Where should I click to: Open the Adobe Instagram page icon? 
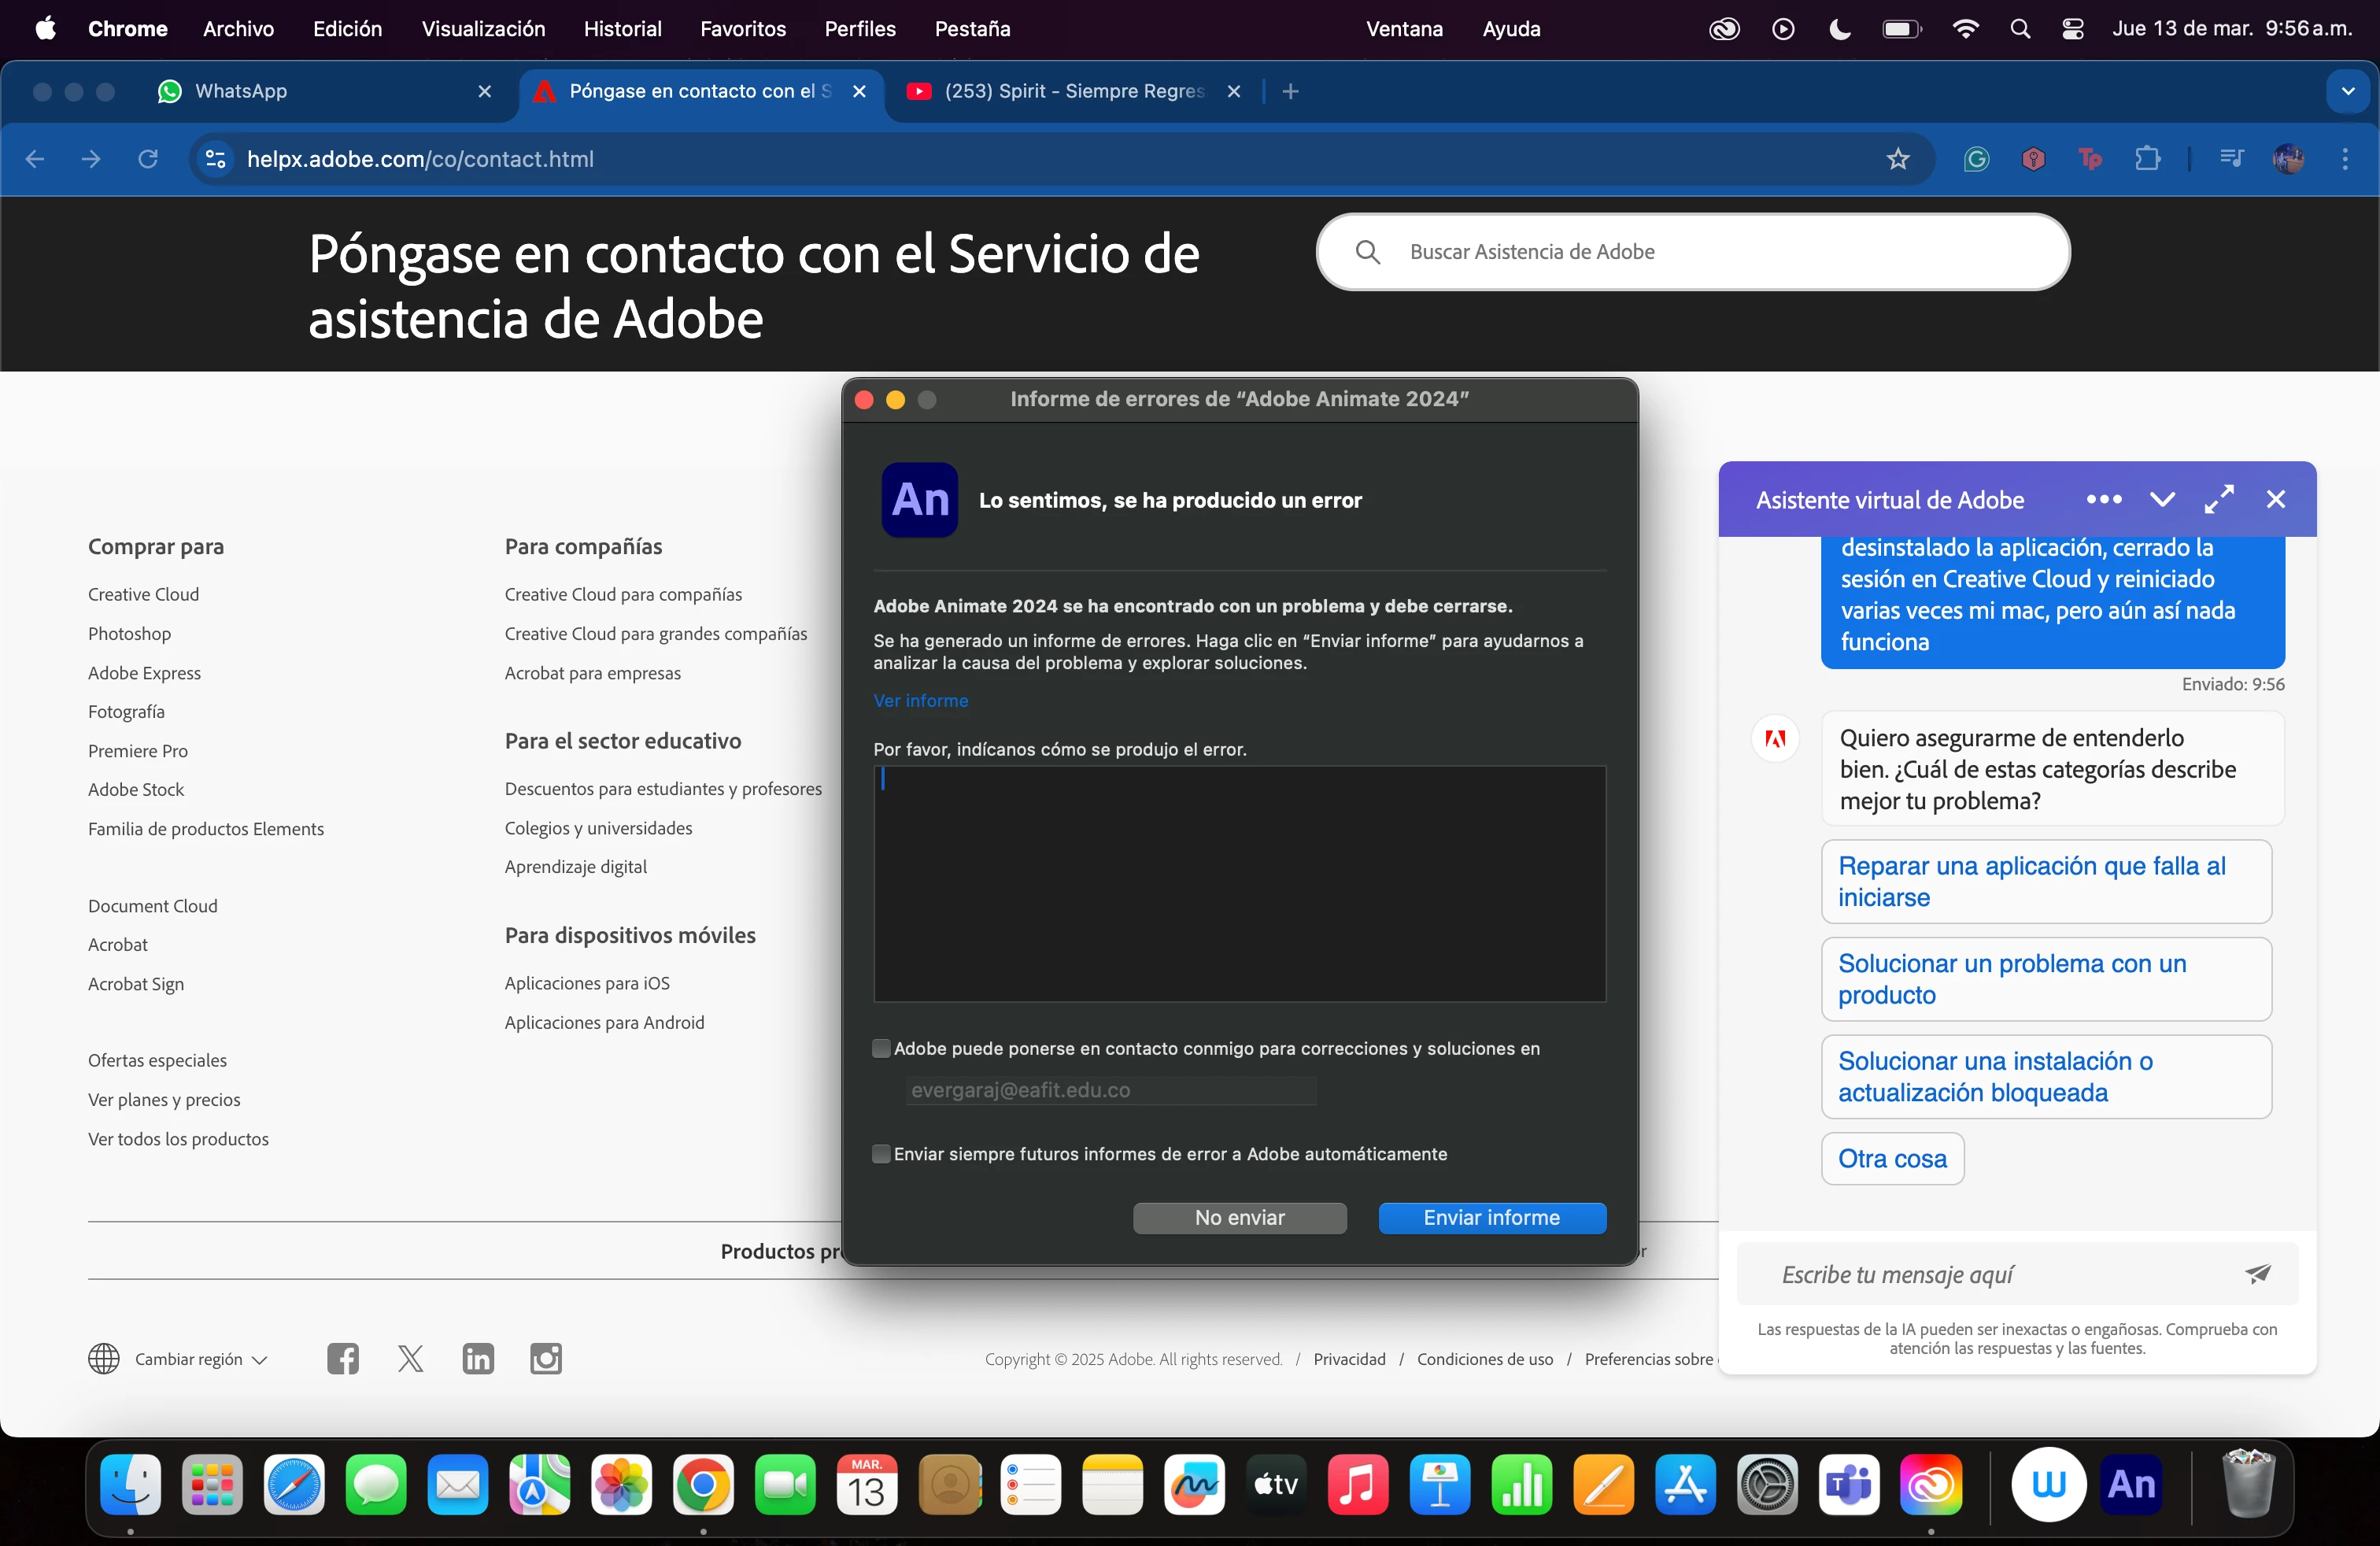[x=545, y=1358]
